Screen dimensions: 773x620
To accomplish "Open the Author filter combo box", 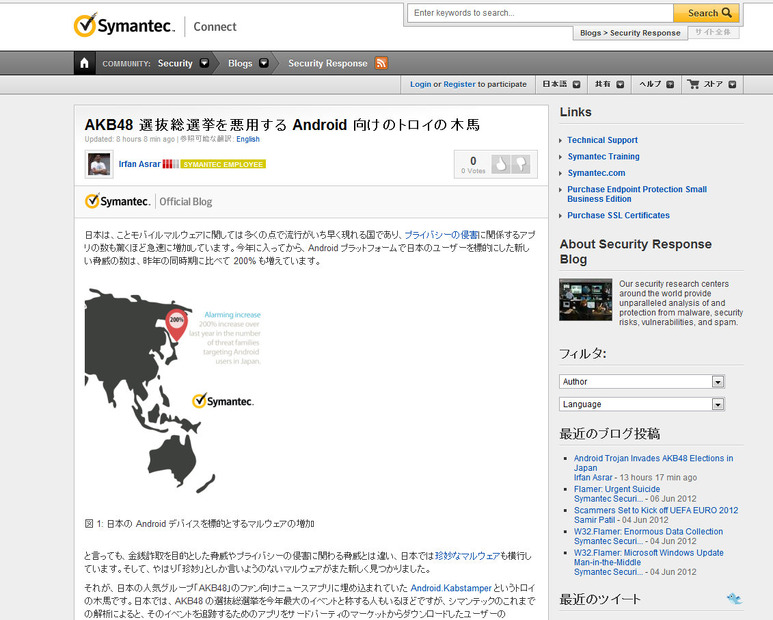I will pos(642,381).
